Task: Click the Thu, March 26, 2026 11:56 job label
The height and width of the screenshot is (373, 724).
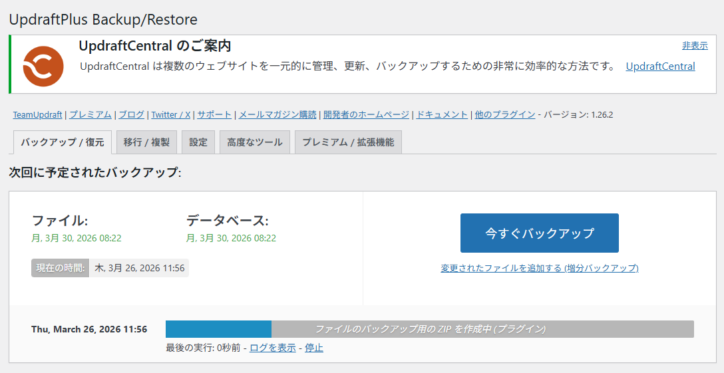Action: click(89, 330)
